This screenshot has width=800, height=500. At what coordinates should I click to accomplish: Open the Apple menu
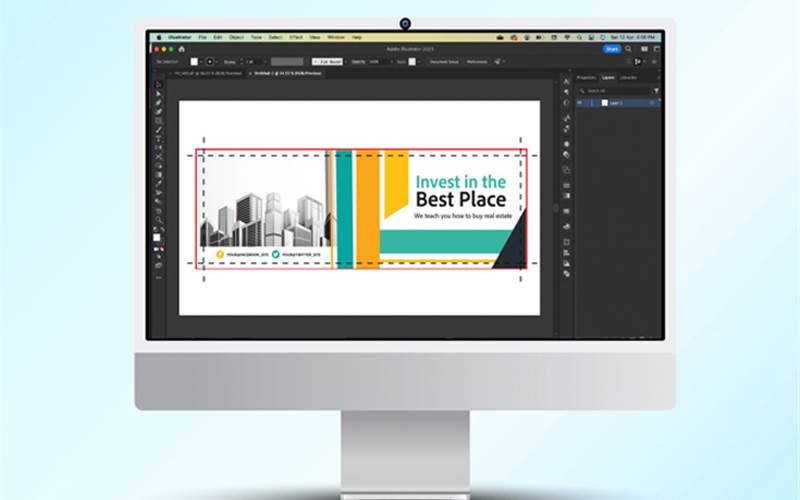159,37
